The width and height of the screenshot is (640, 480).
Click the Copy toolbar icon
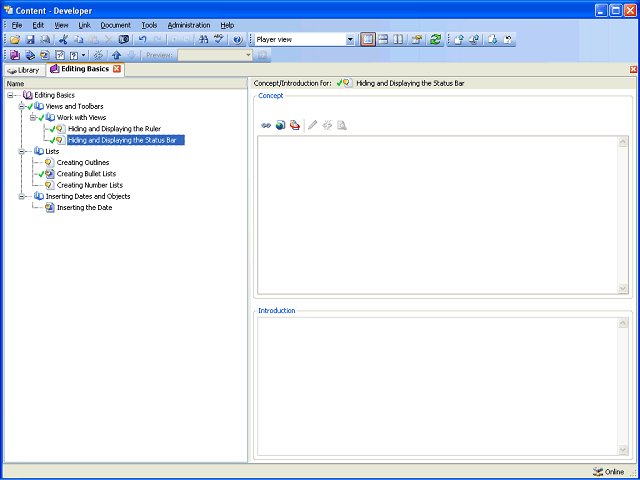[x=78, y=40]
